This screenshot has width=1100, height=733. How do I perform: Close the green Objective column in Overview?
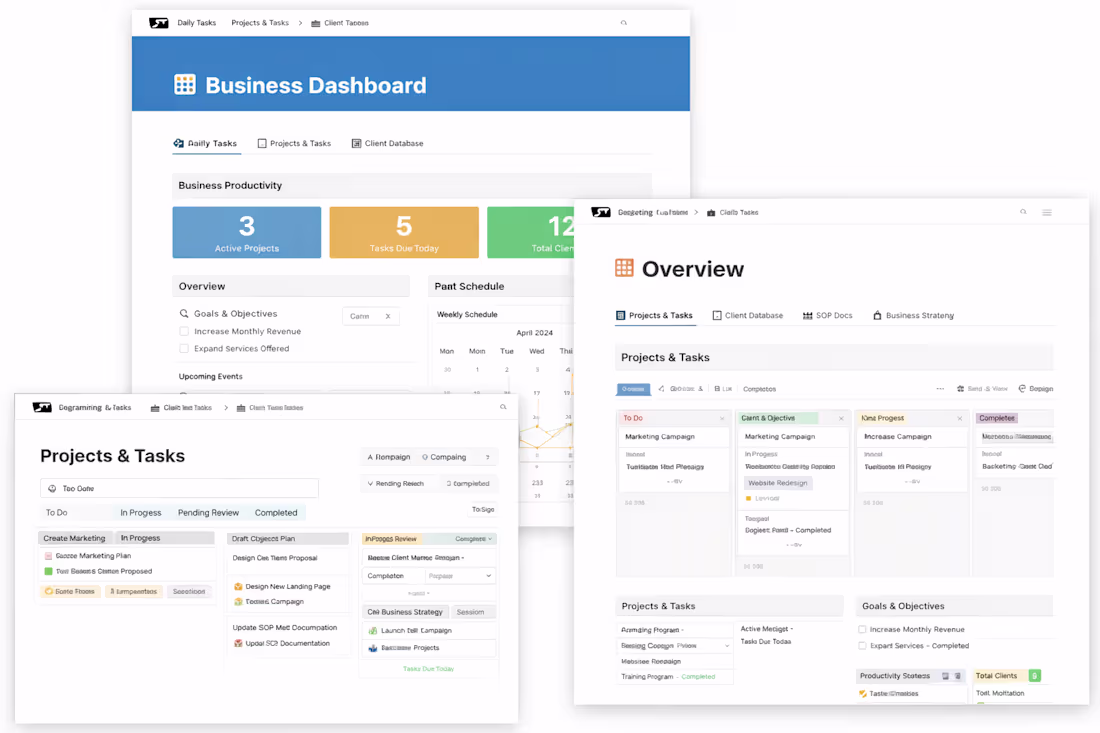pos(841,418)
